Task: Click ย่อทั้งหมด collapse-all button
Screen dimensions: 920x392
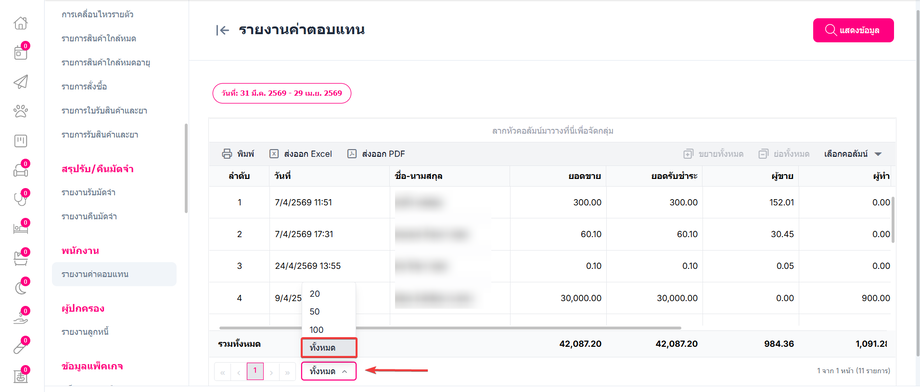Action: [x=784, y=154]
